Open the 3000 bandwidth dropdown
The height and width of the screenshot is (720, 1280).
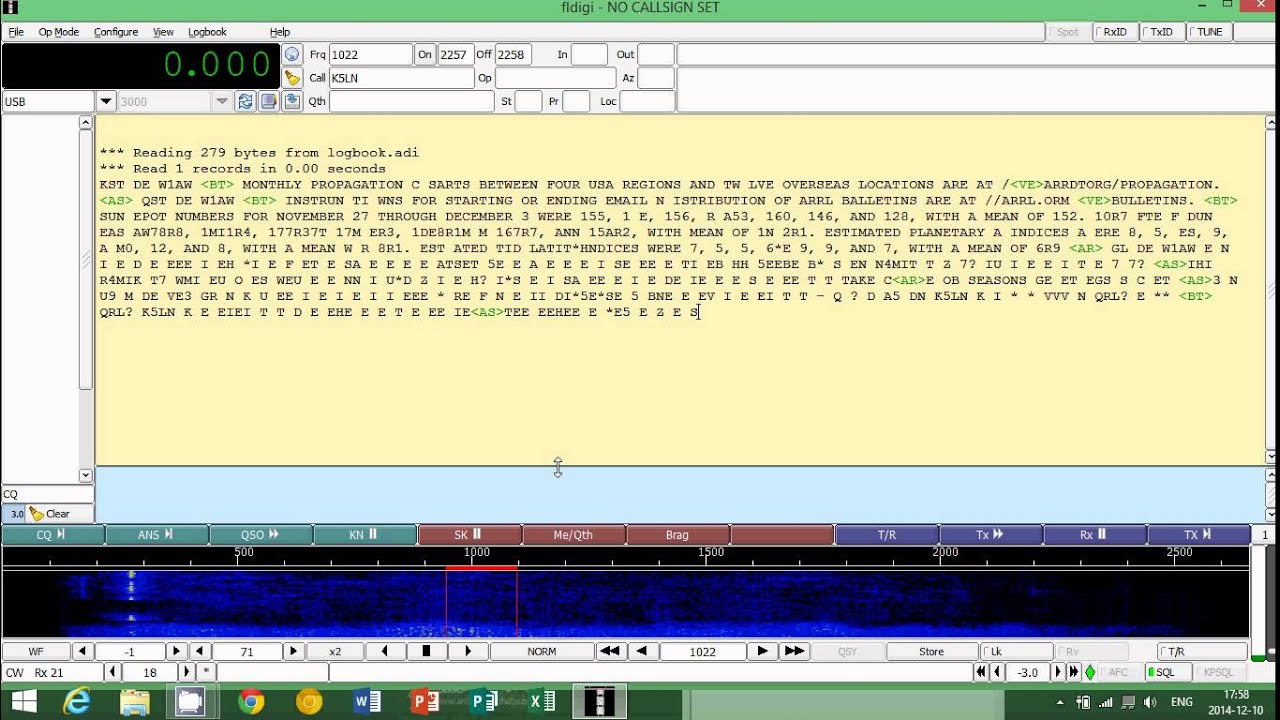click(x=222, y=101)
